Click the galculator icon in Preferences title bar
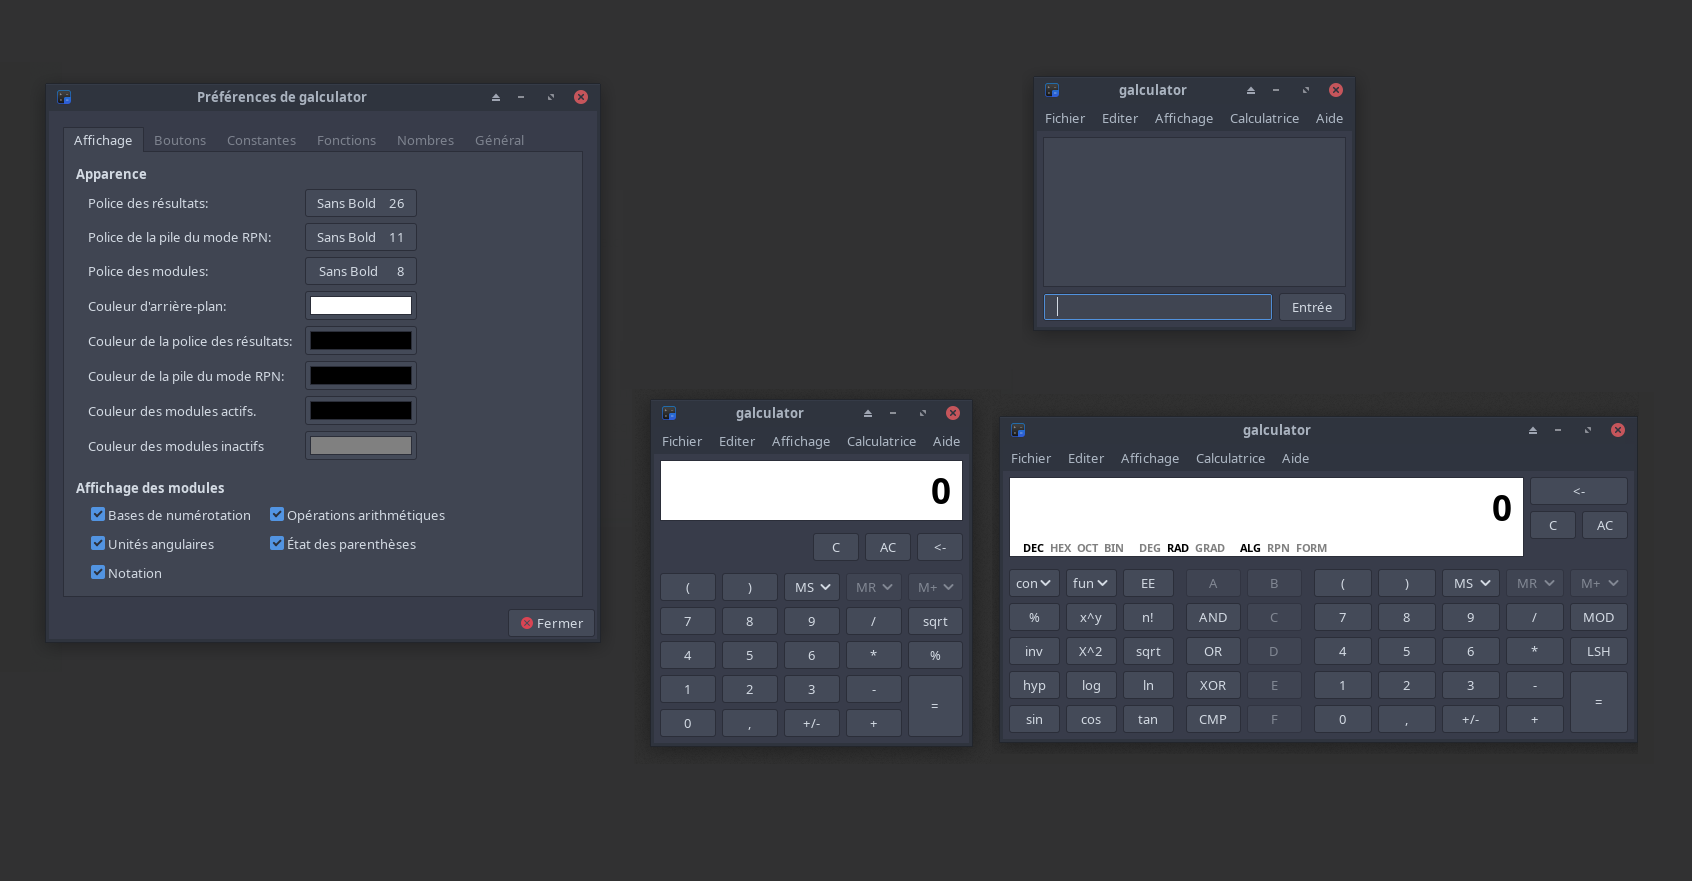The height and width of the screenshot is (881, 1692). coord(64,97)
